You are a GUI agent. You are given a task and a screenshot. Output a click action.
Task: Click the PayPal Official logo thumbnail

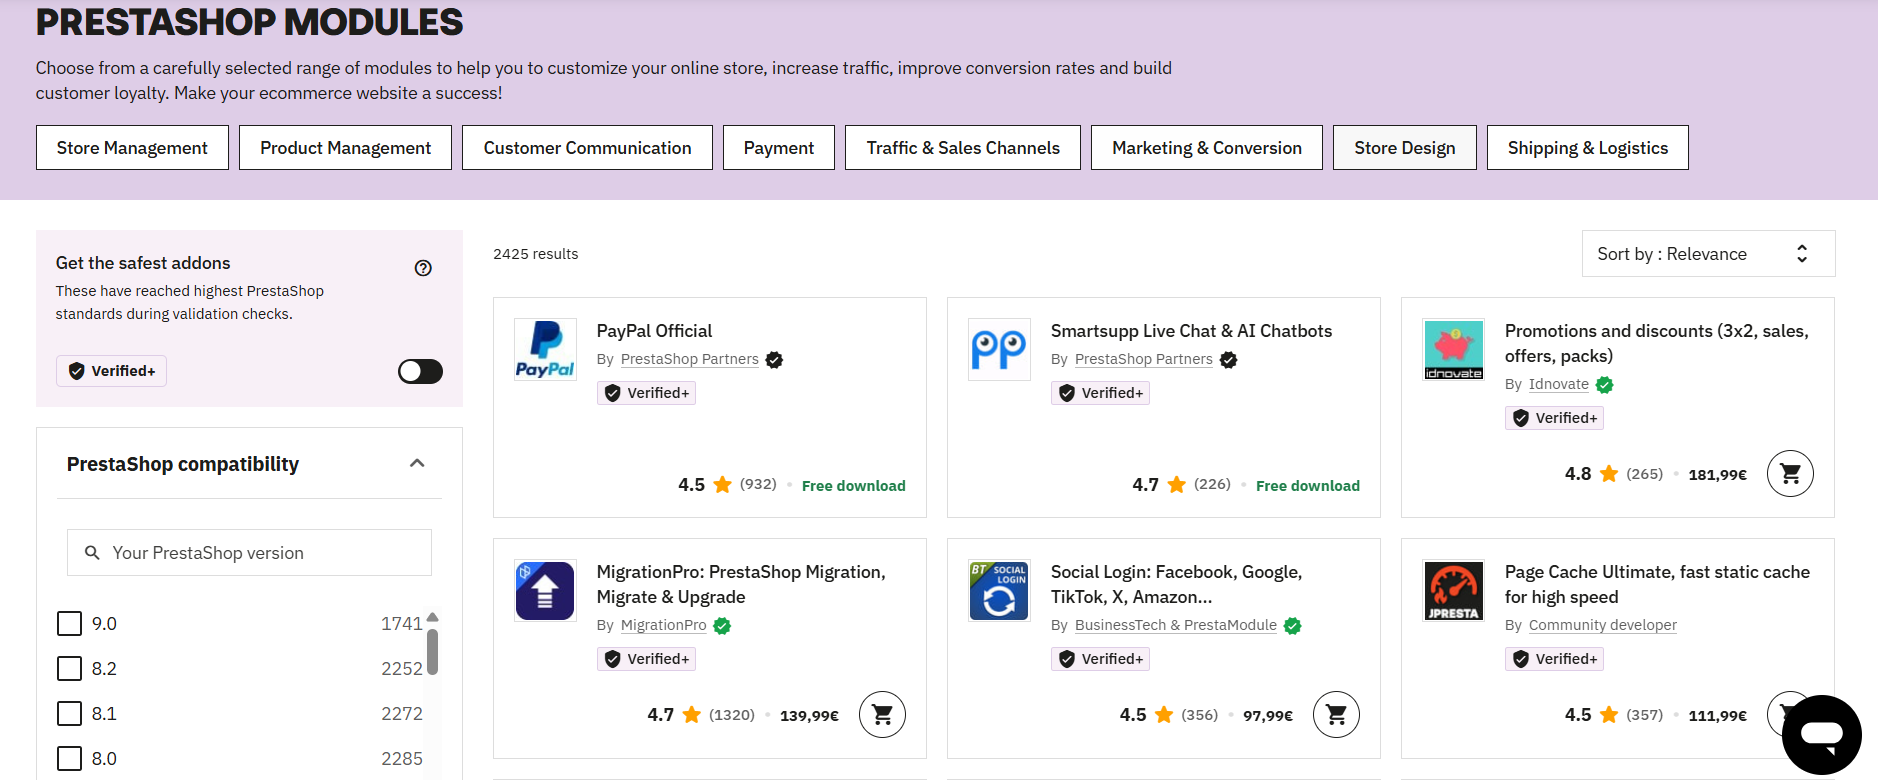[x=545, y=349]
